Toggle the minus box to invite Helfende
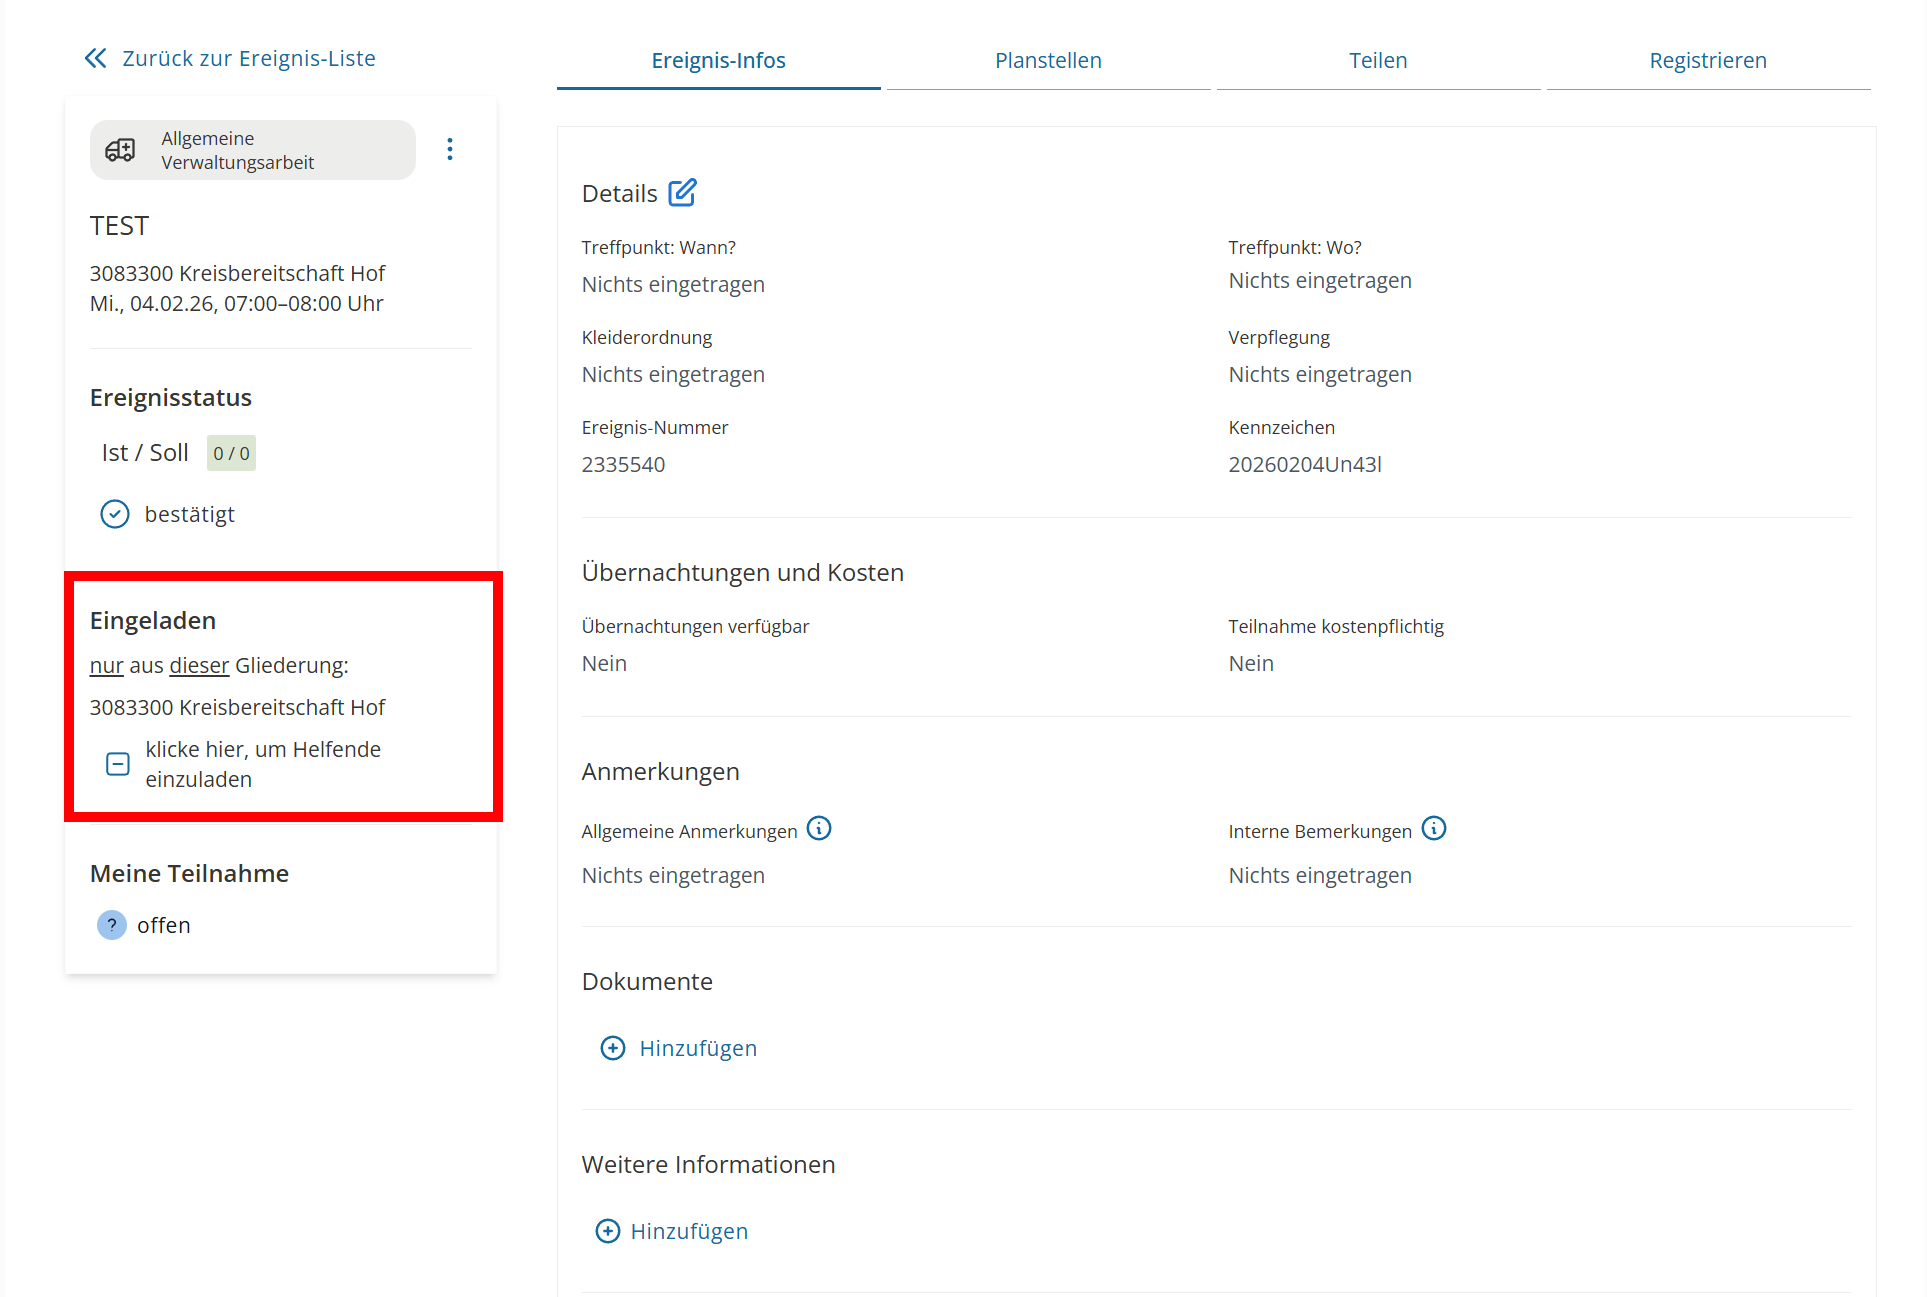Image resolution: width=1927 pixels, height=1297 pixels. (118, 764)
